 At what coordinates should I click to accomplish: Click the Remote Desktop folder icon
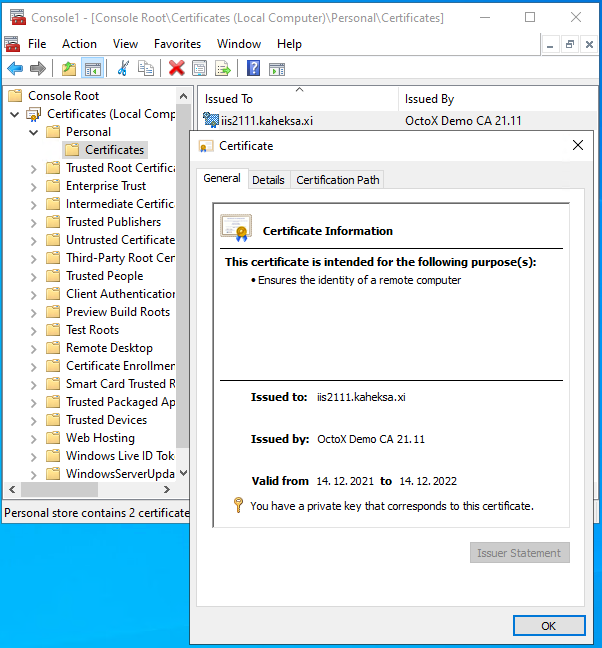tap(53, 348)
